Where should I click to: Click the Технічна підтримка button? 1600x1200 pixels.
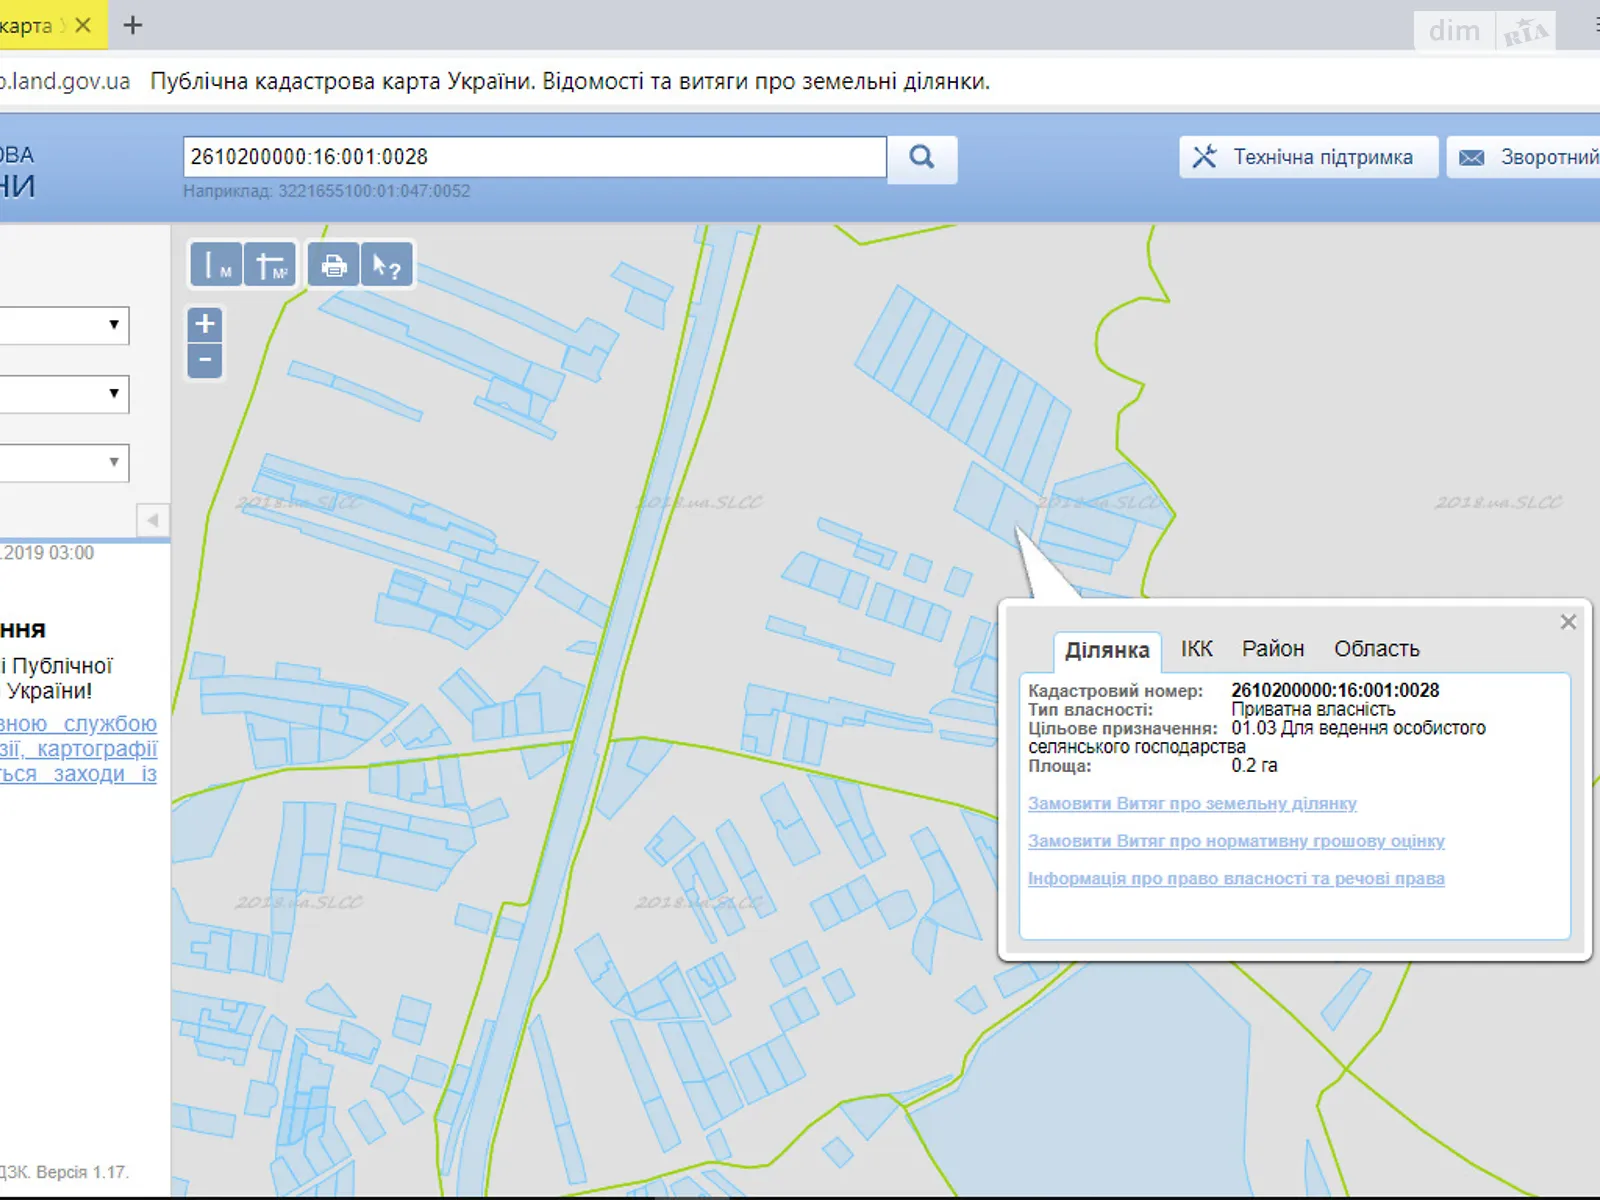(x=1309, y=157)
